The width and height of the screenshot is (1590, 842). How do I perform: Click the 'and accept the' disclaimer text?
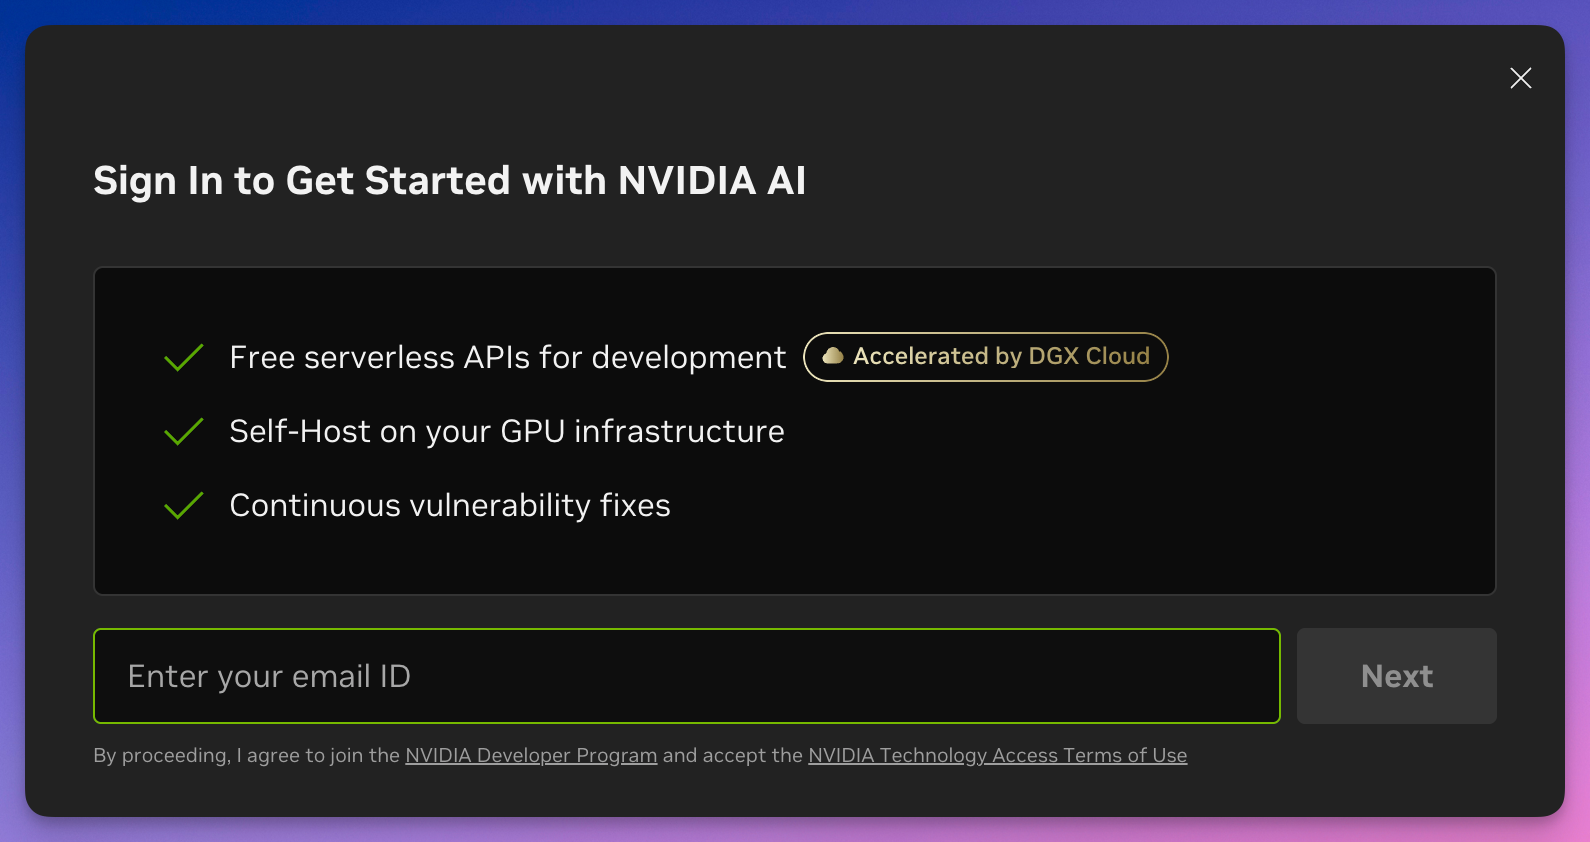732,755
